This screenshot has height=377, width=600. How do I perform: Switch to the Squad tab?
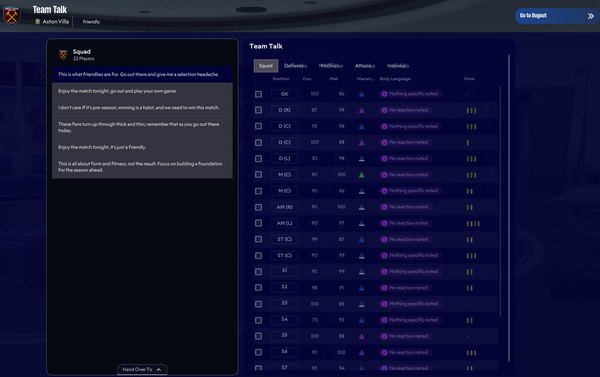point(266,66)
